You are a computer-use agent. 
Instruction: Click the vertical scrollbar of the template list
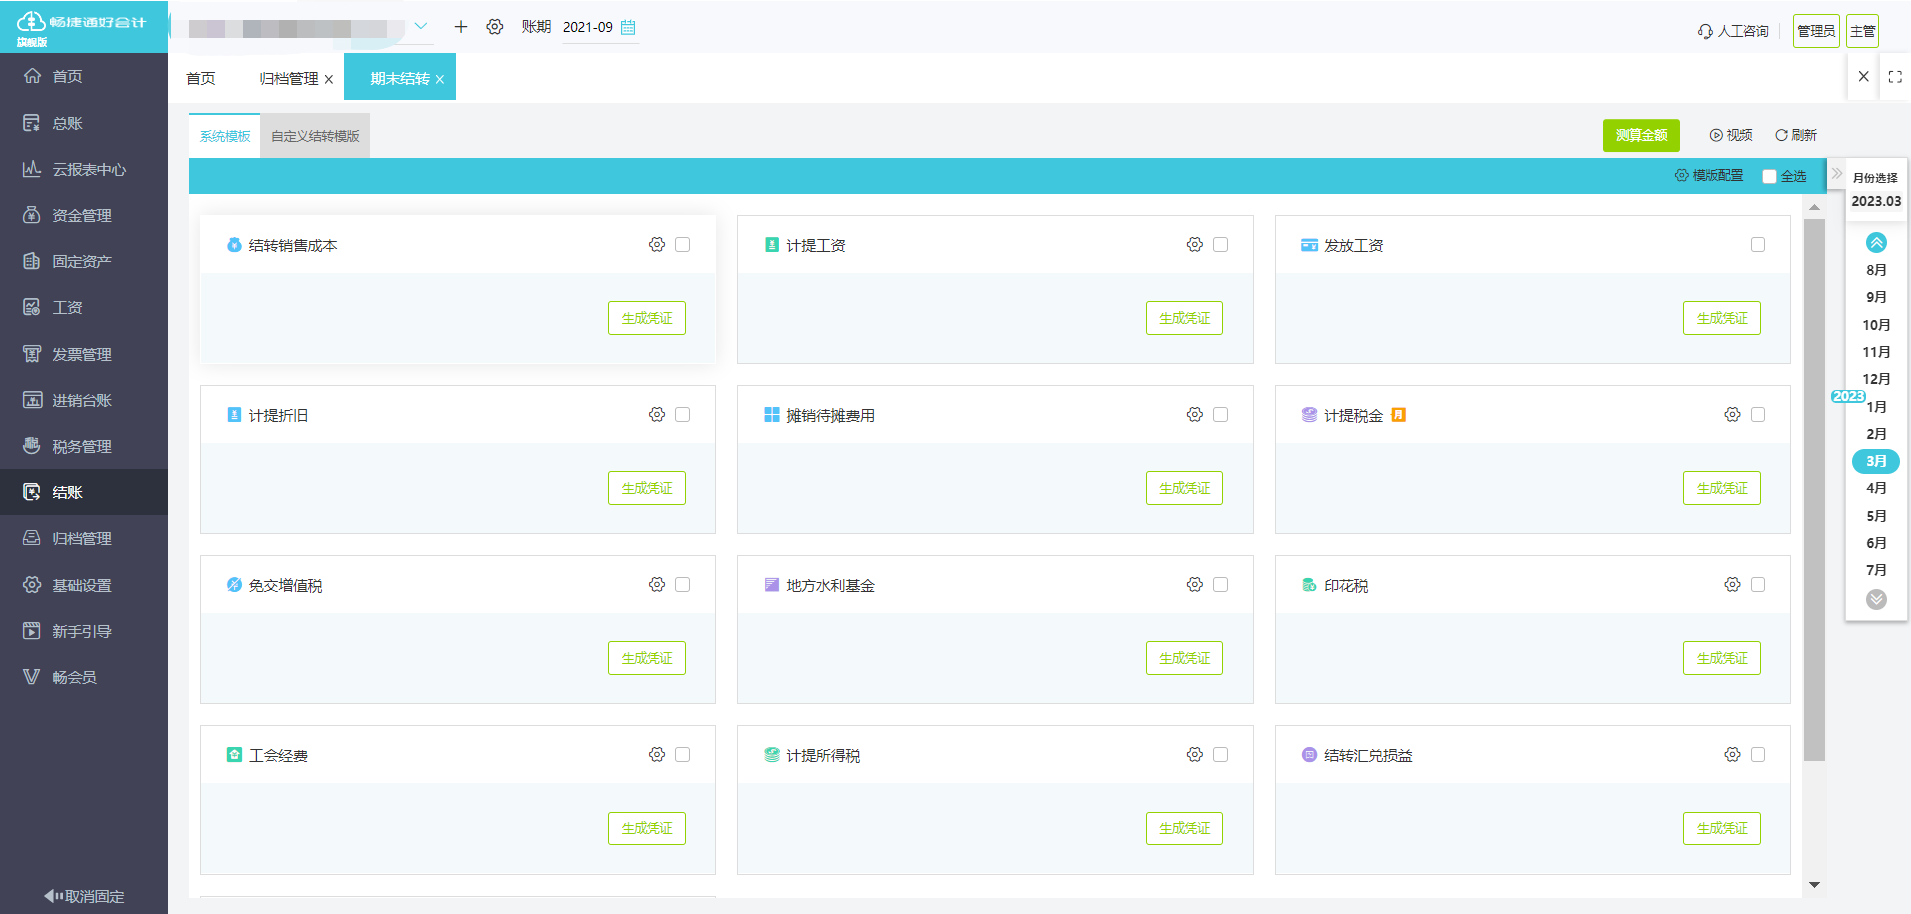[1814, 490]
